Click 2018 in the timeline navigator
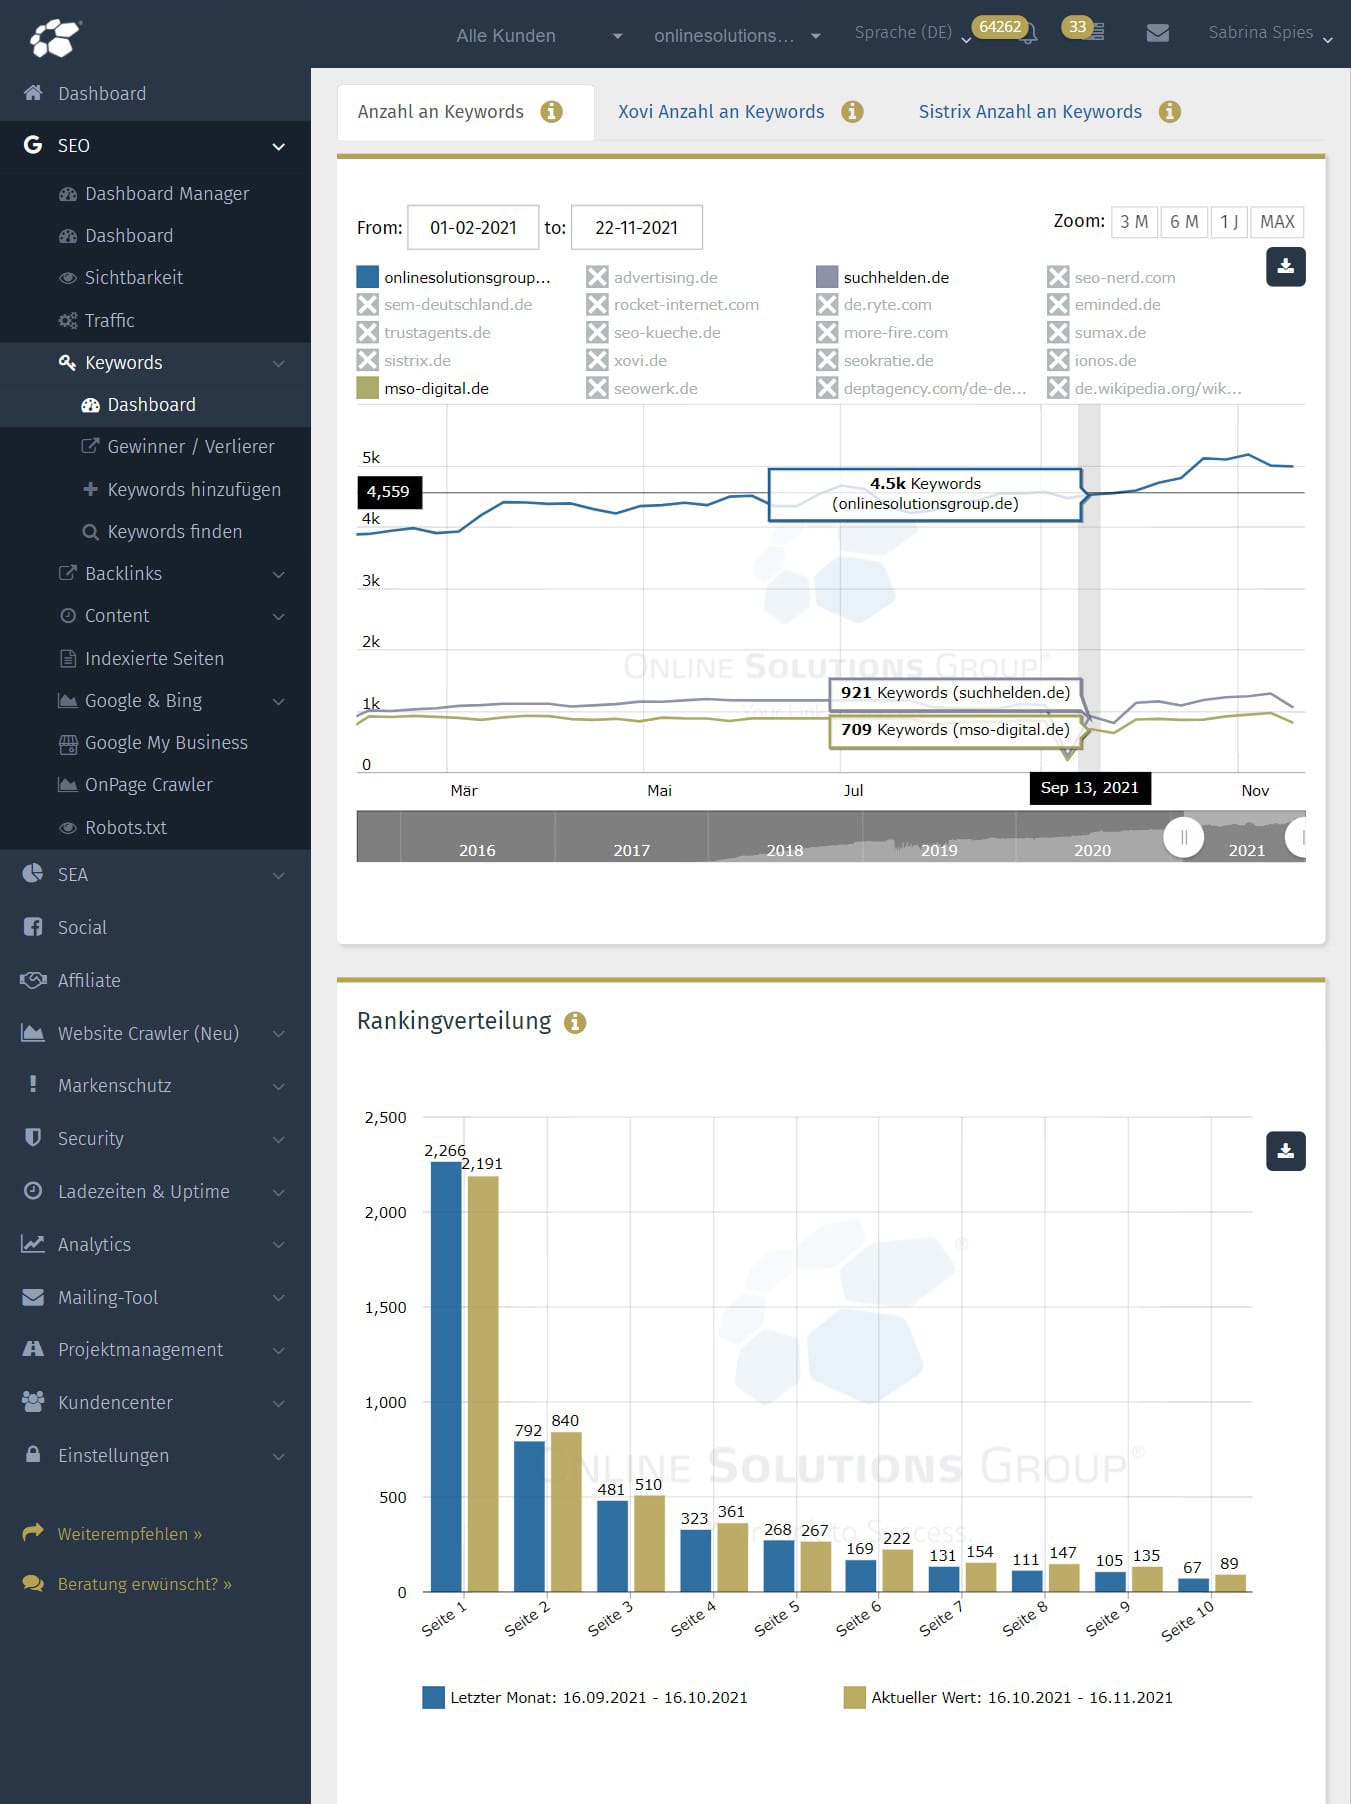The height and width of the screenshot is (1804, 1351). point(785,850)
